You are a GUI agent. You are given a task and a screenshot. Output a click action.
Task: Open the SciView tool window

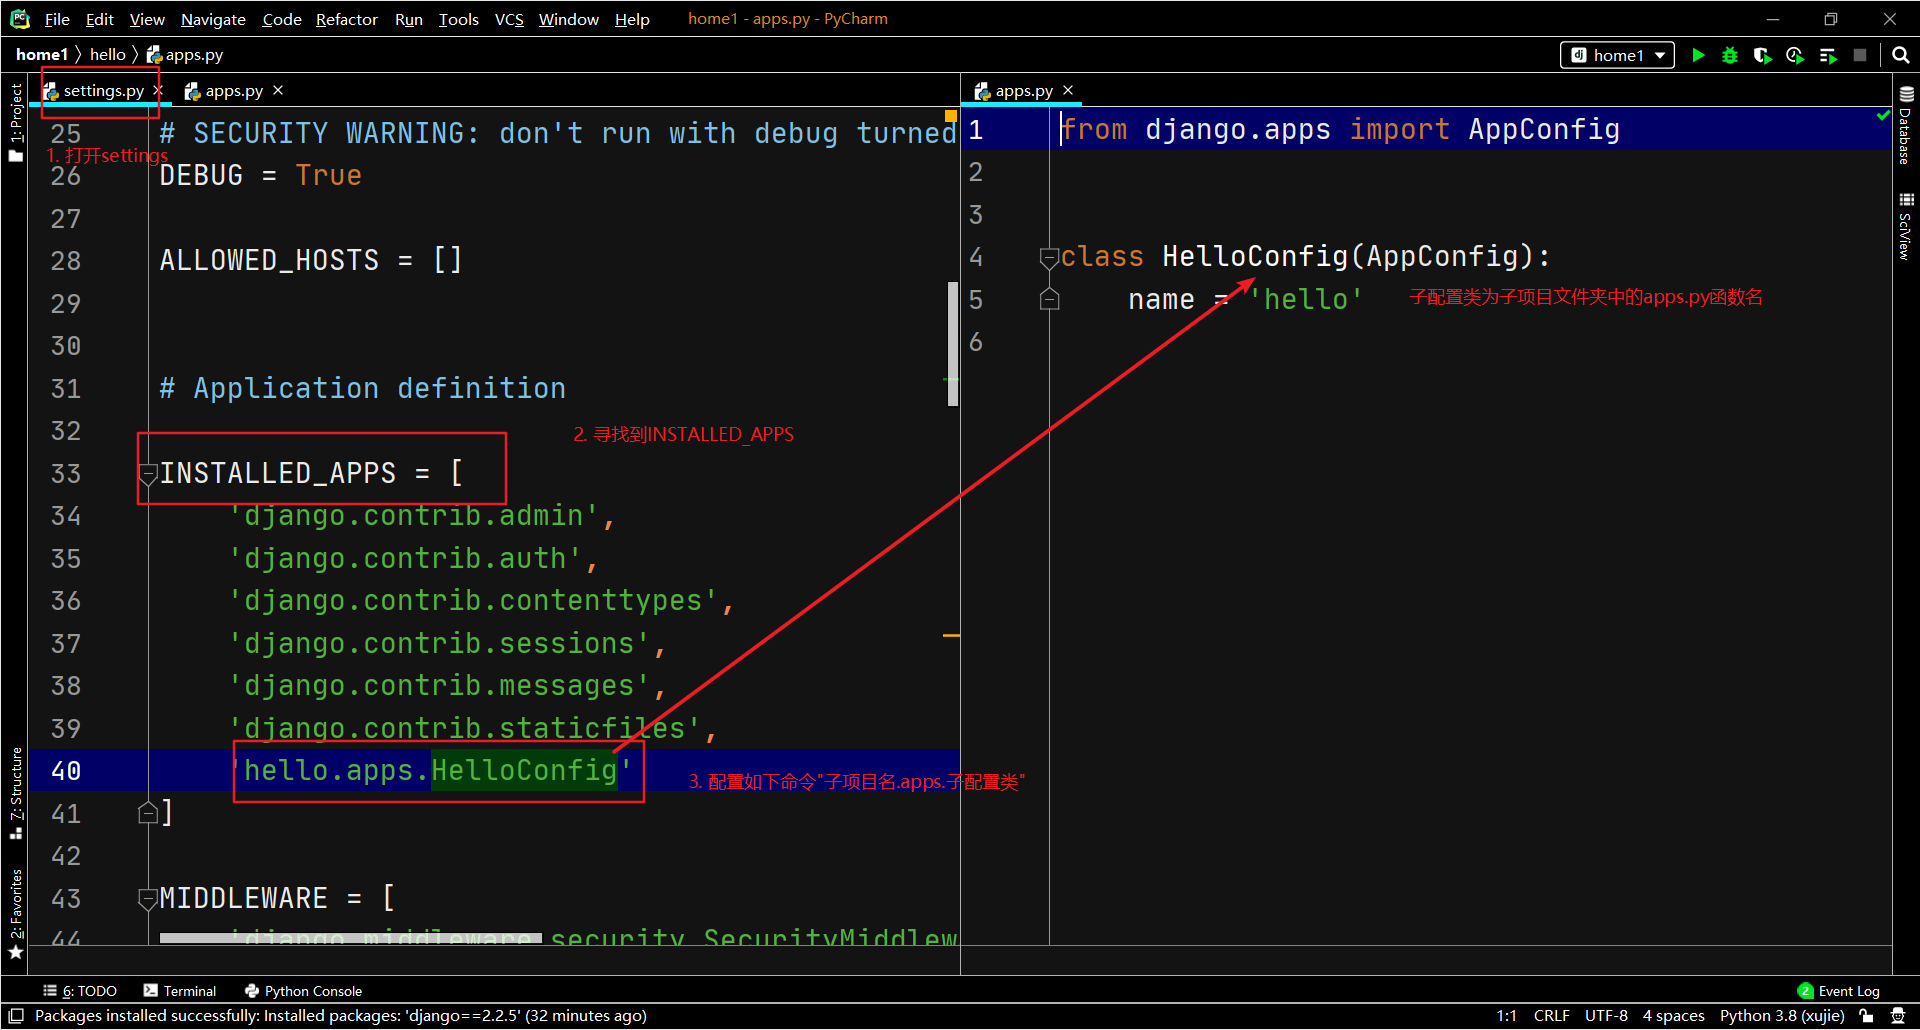click(1906, 226)
